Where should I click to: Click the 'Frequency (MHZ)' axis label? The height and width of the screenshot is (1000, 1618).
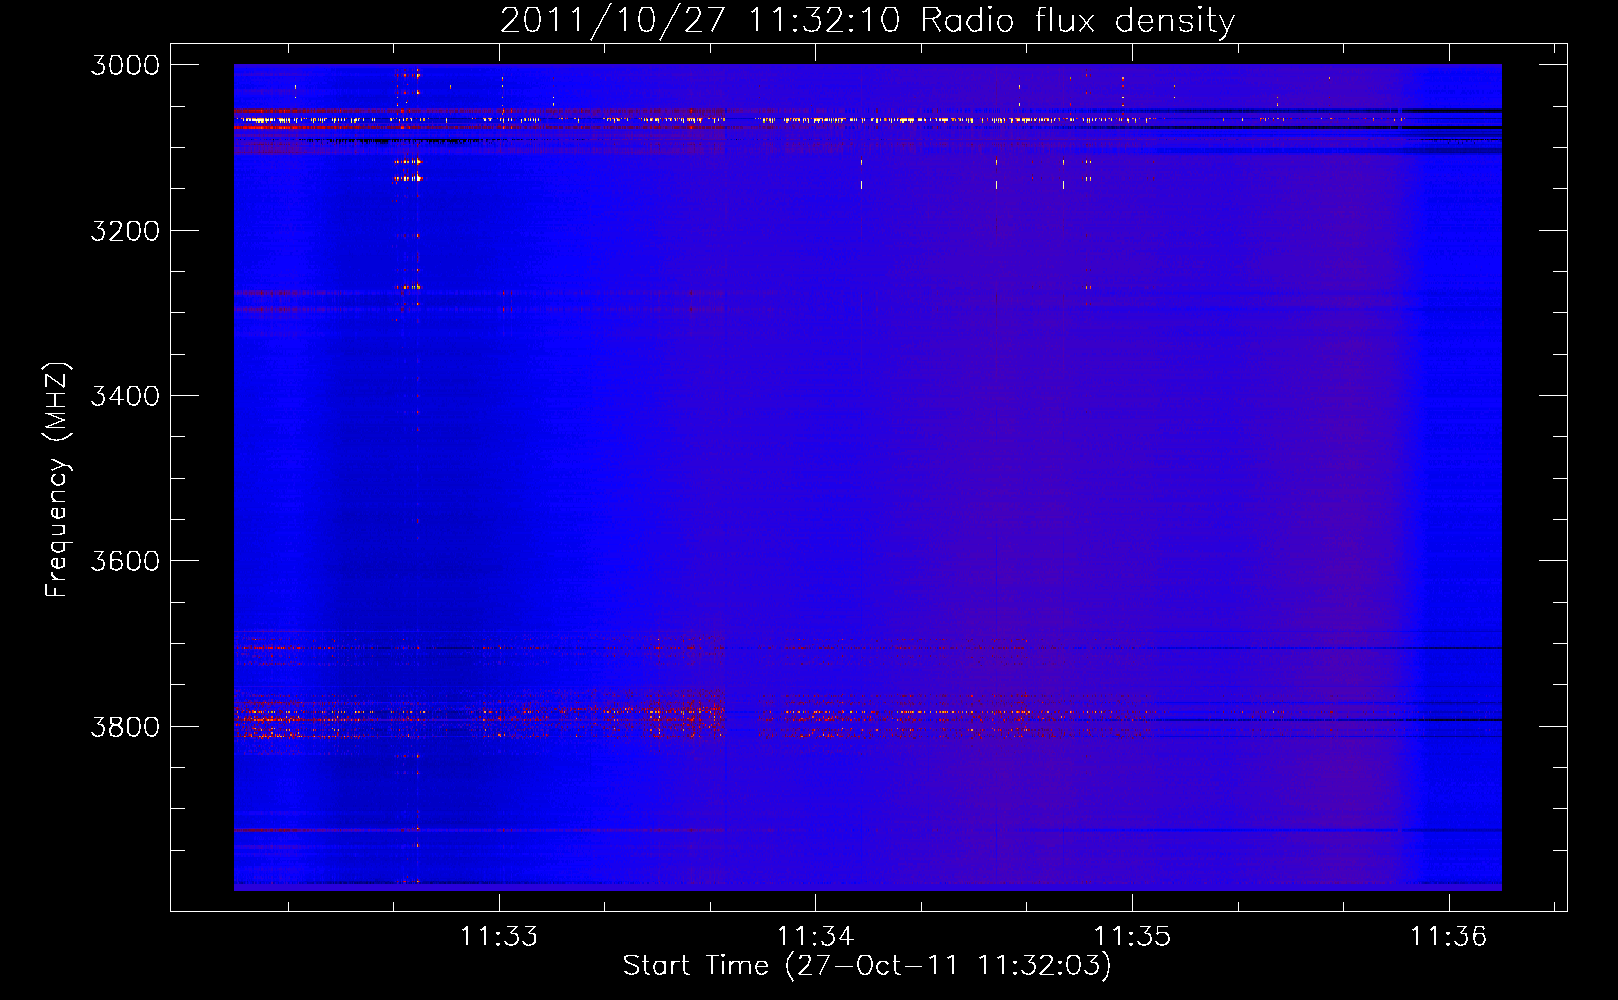(x=57, y=479)
